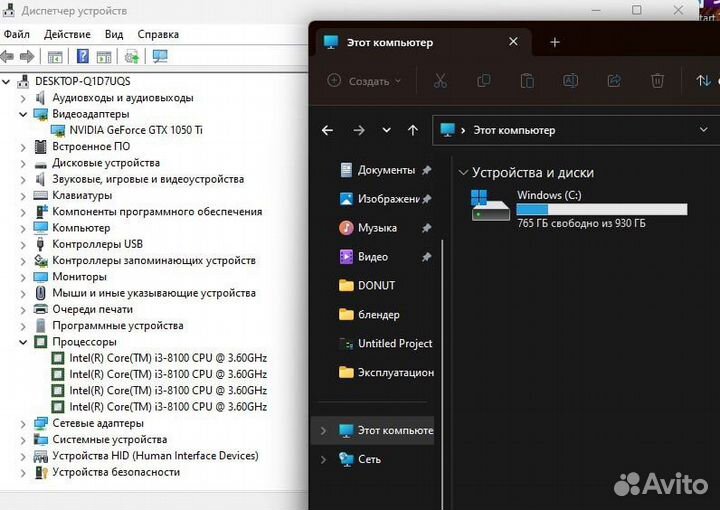720x510 pixels.
Task: Open recent locations dropdown in Explorer
Action: tap(387, 130)
